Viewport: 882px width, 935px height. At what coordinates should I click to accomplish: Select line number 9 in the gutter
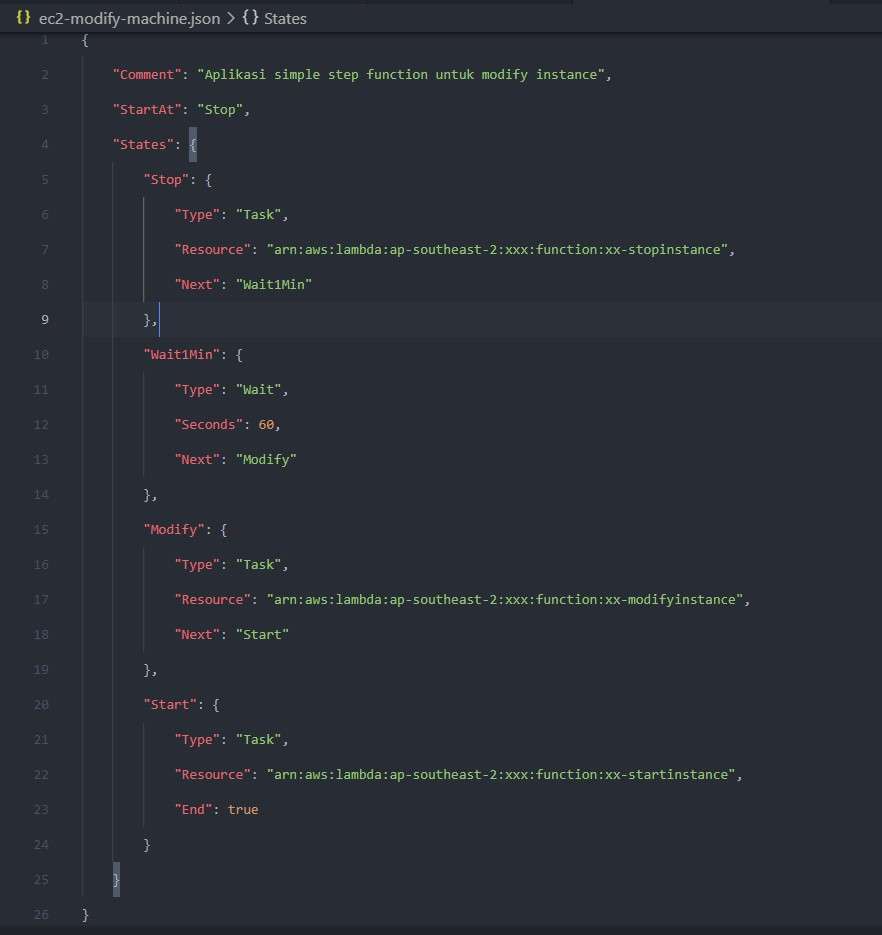point(44,319)
